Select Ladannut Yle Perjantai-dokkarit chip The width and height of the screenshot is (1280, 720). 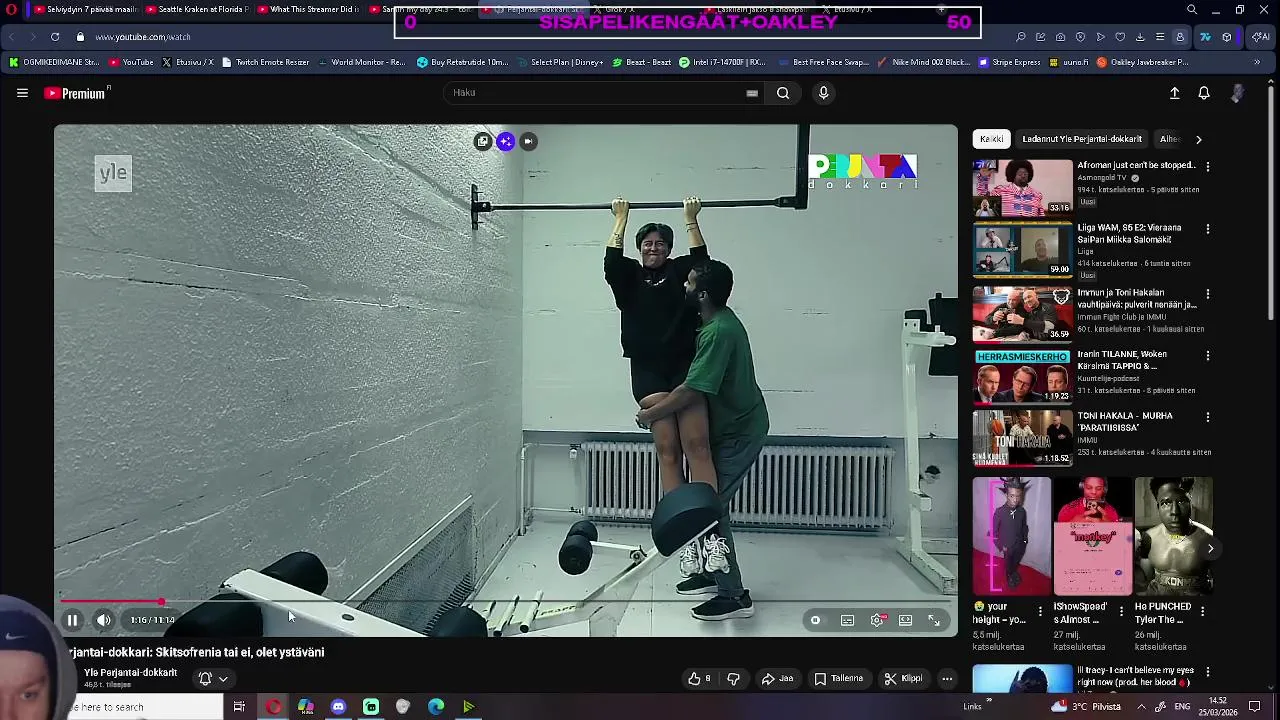pos(1082,139)
